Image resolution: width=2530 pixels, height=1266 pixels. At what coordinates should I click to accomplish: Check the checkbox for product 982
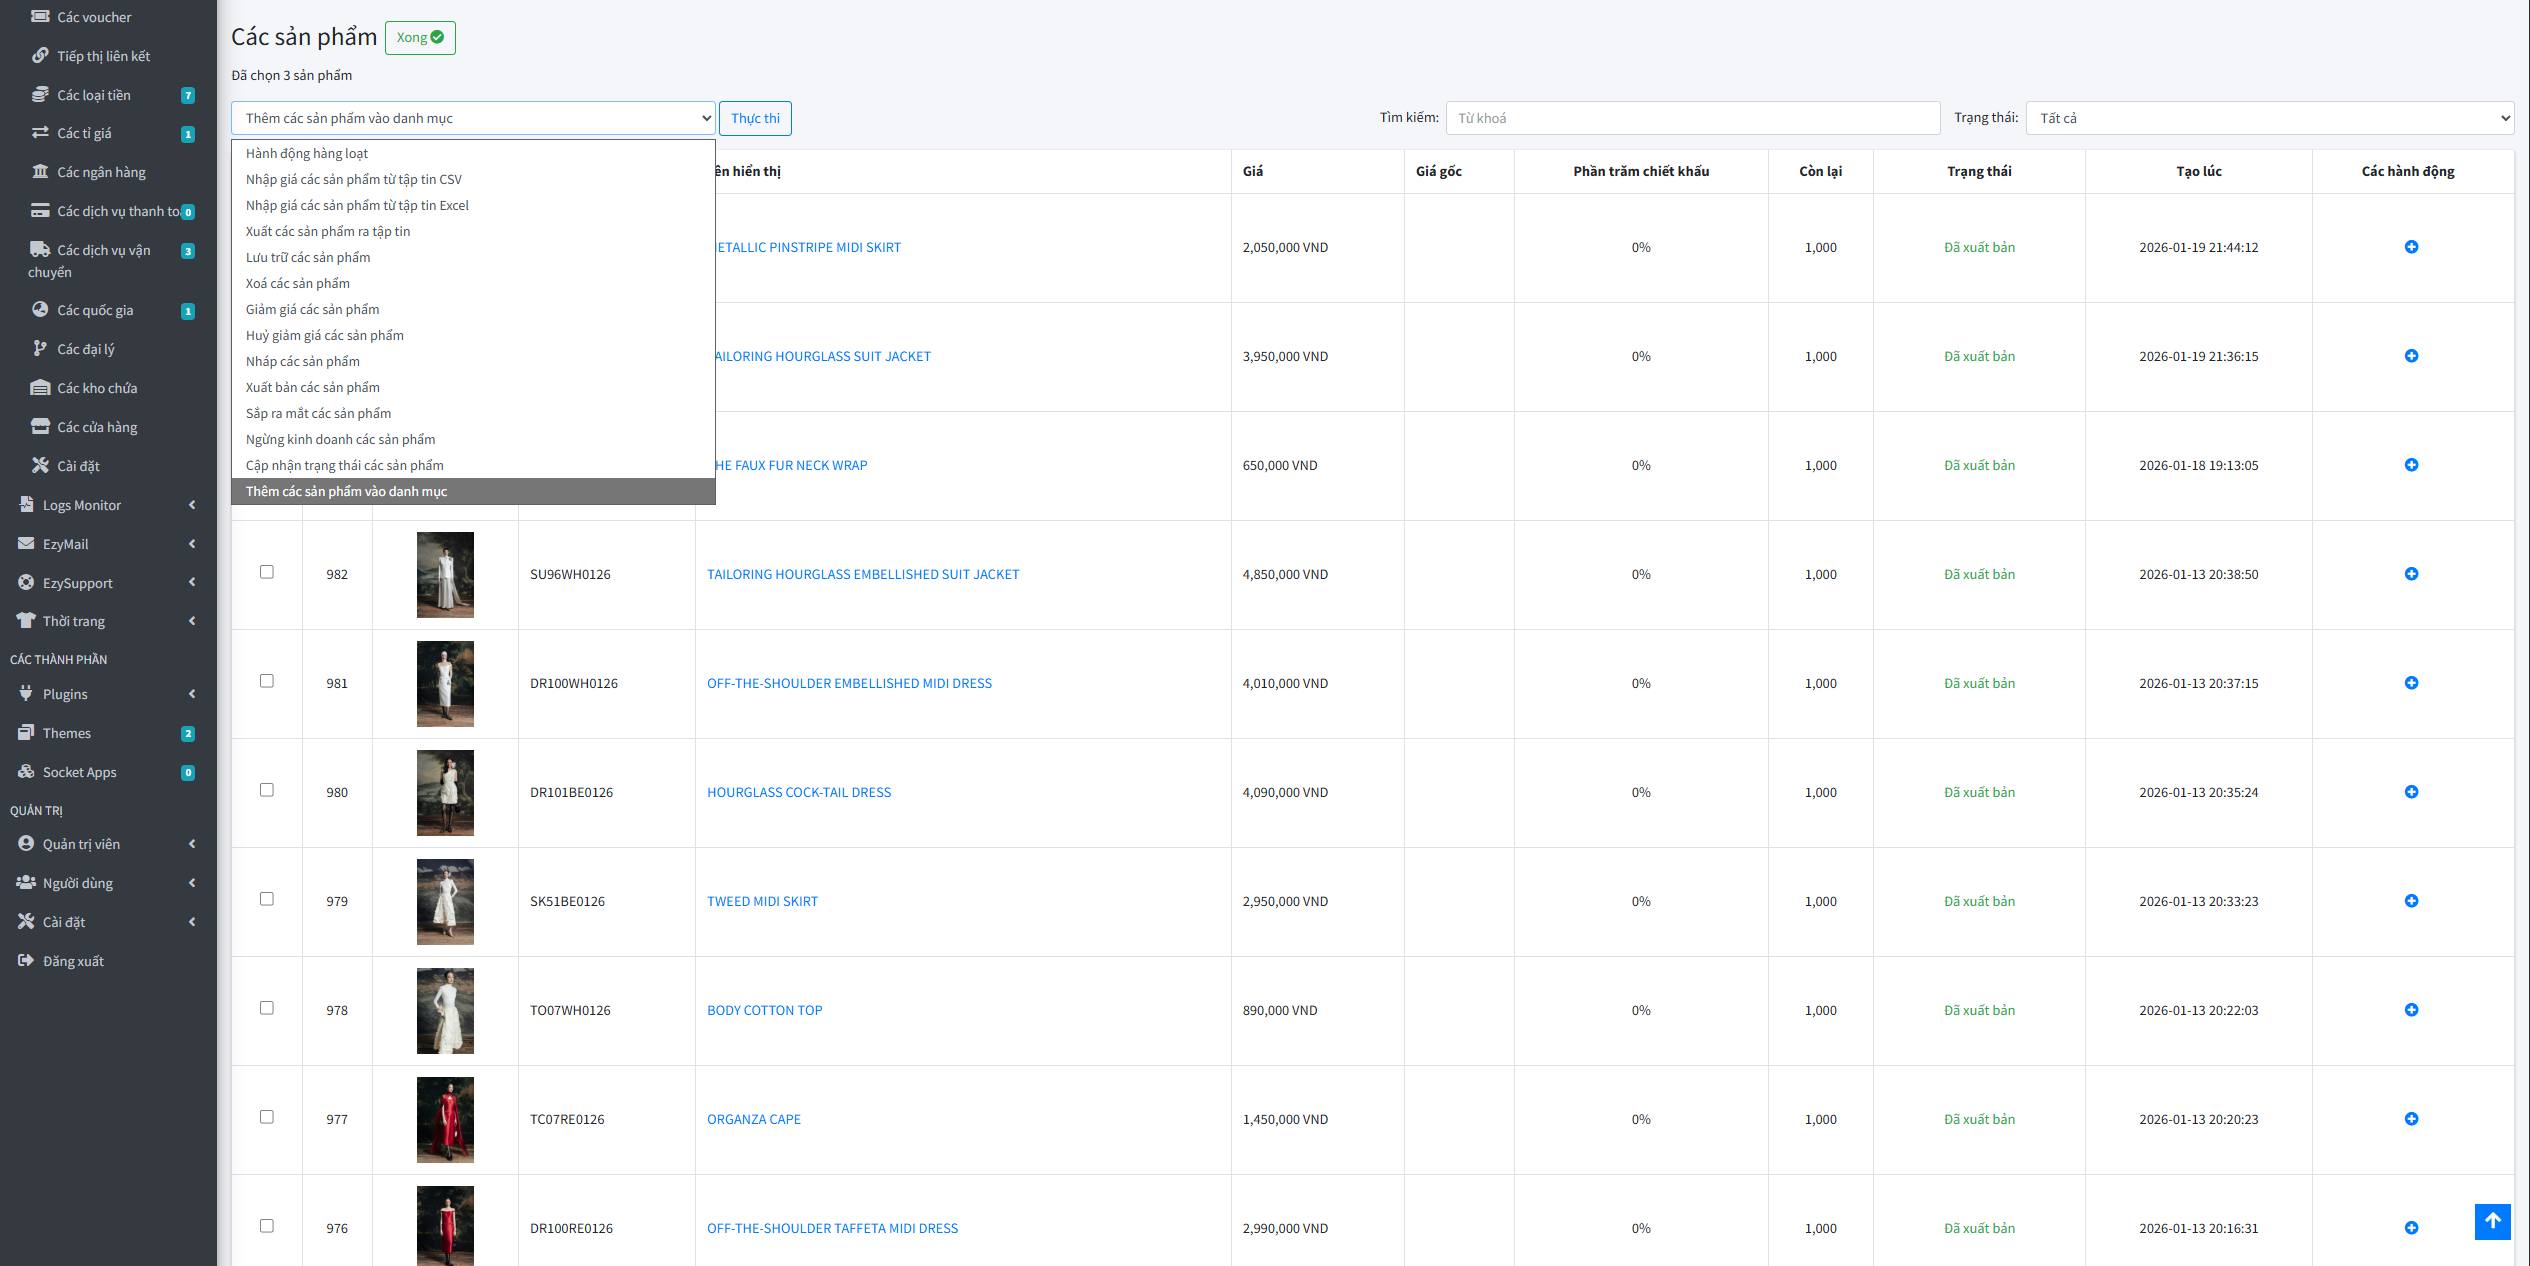pyautogui.click(x=267, y=572)
